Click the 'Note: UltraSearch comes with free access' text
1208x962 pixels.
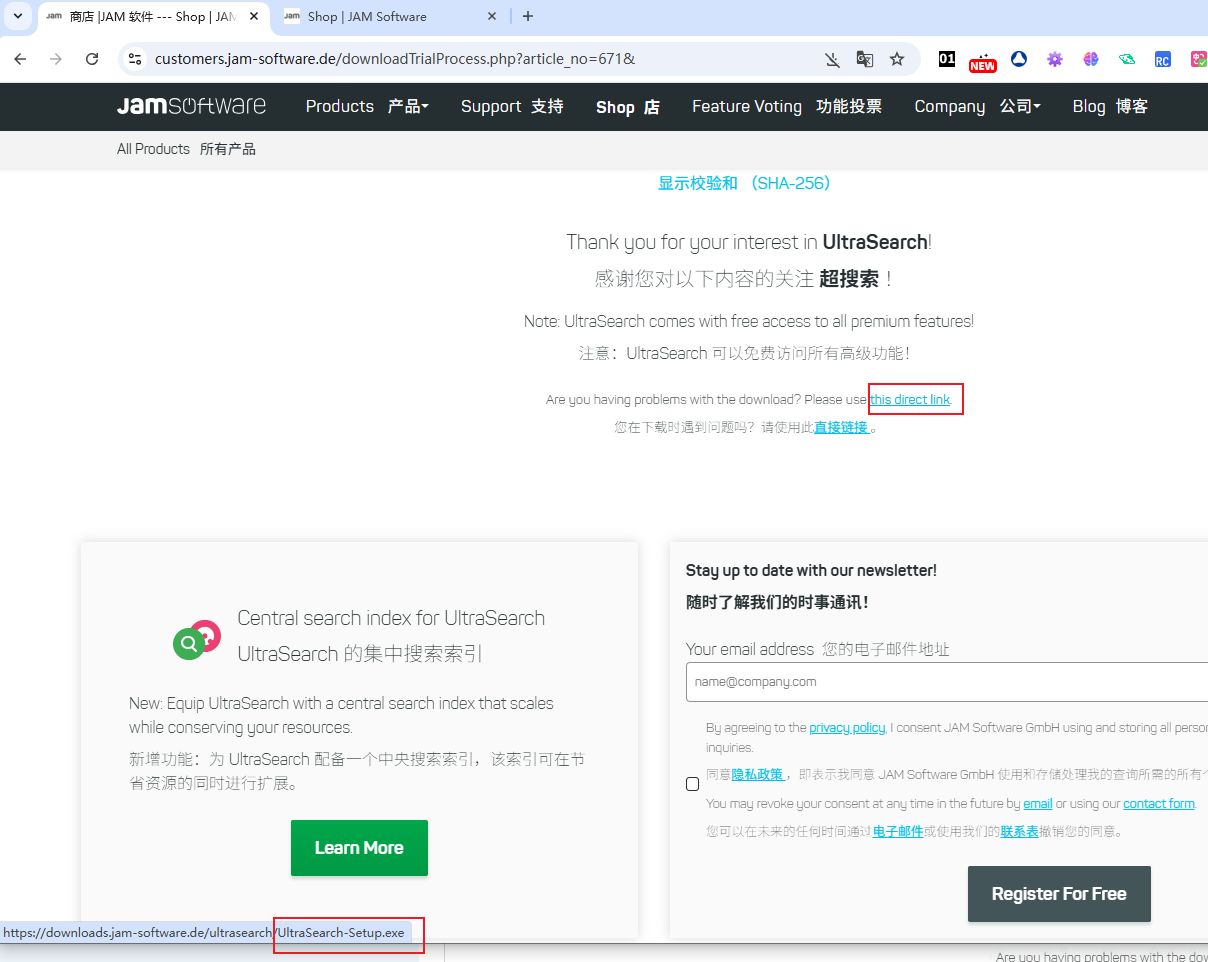coord(749,321)
